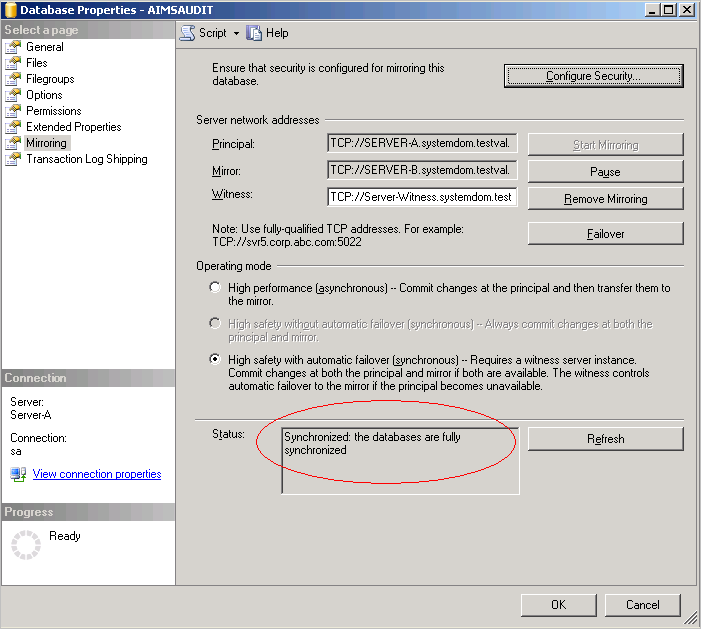Image resolution: width=701 pixels, height=629 pixels.
Task: Click the Permissions page icon
Action: (x=13, y=111)
